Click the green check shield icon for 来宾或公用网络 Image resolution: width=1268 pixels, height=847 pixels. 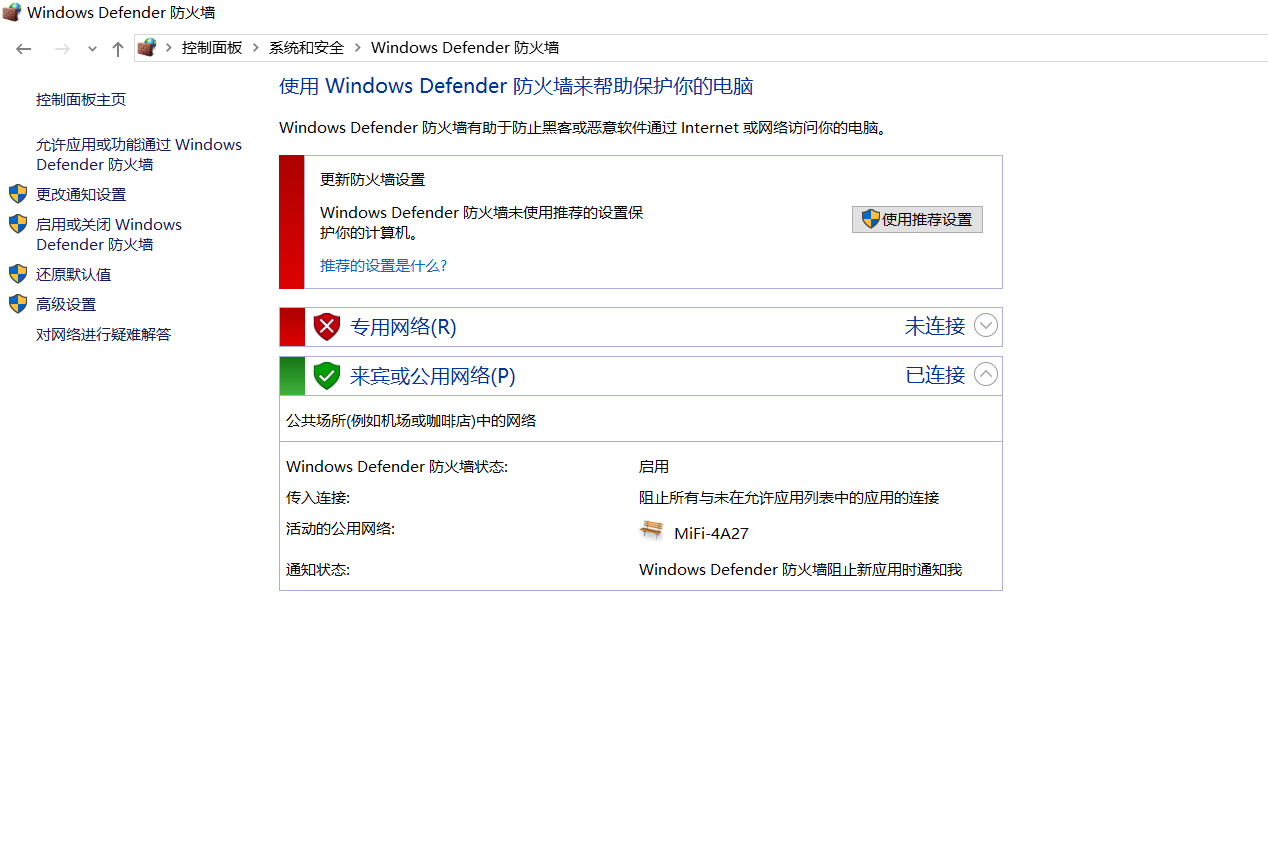click(327, 376)
